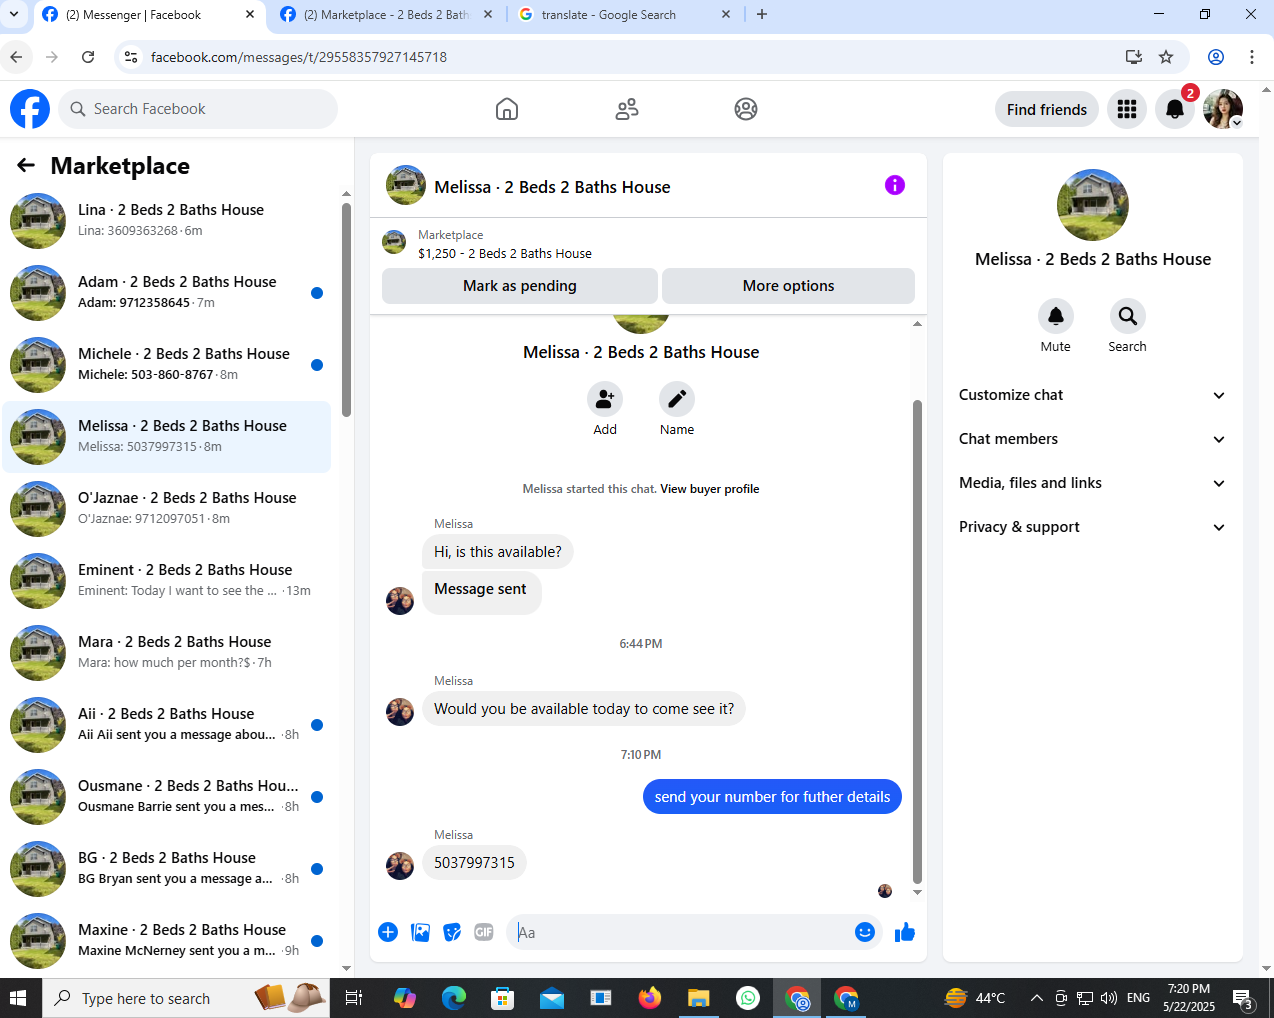This screenshot has width=1274, height=1018.
Task: Open Ousmane conversation in list
Action: 167,797
